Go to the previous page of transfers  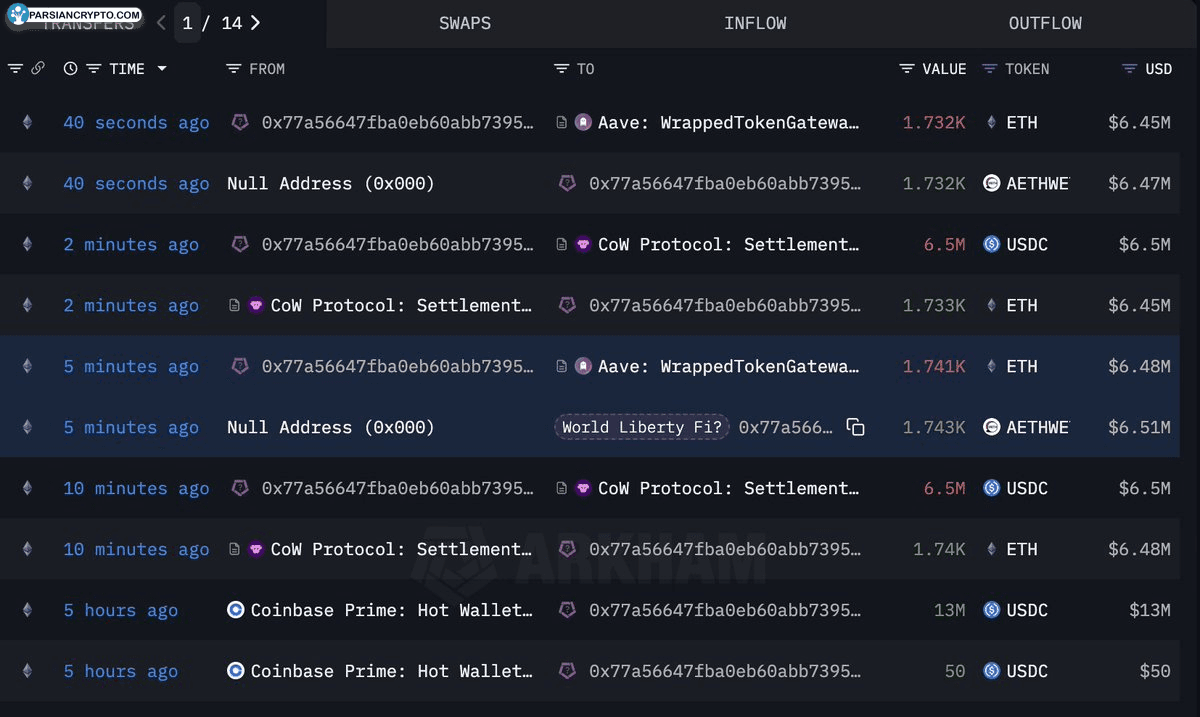(161, 22)
